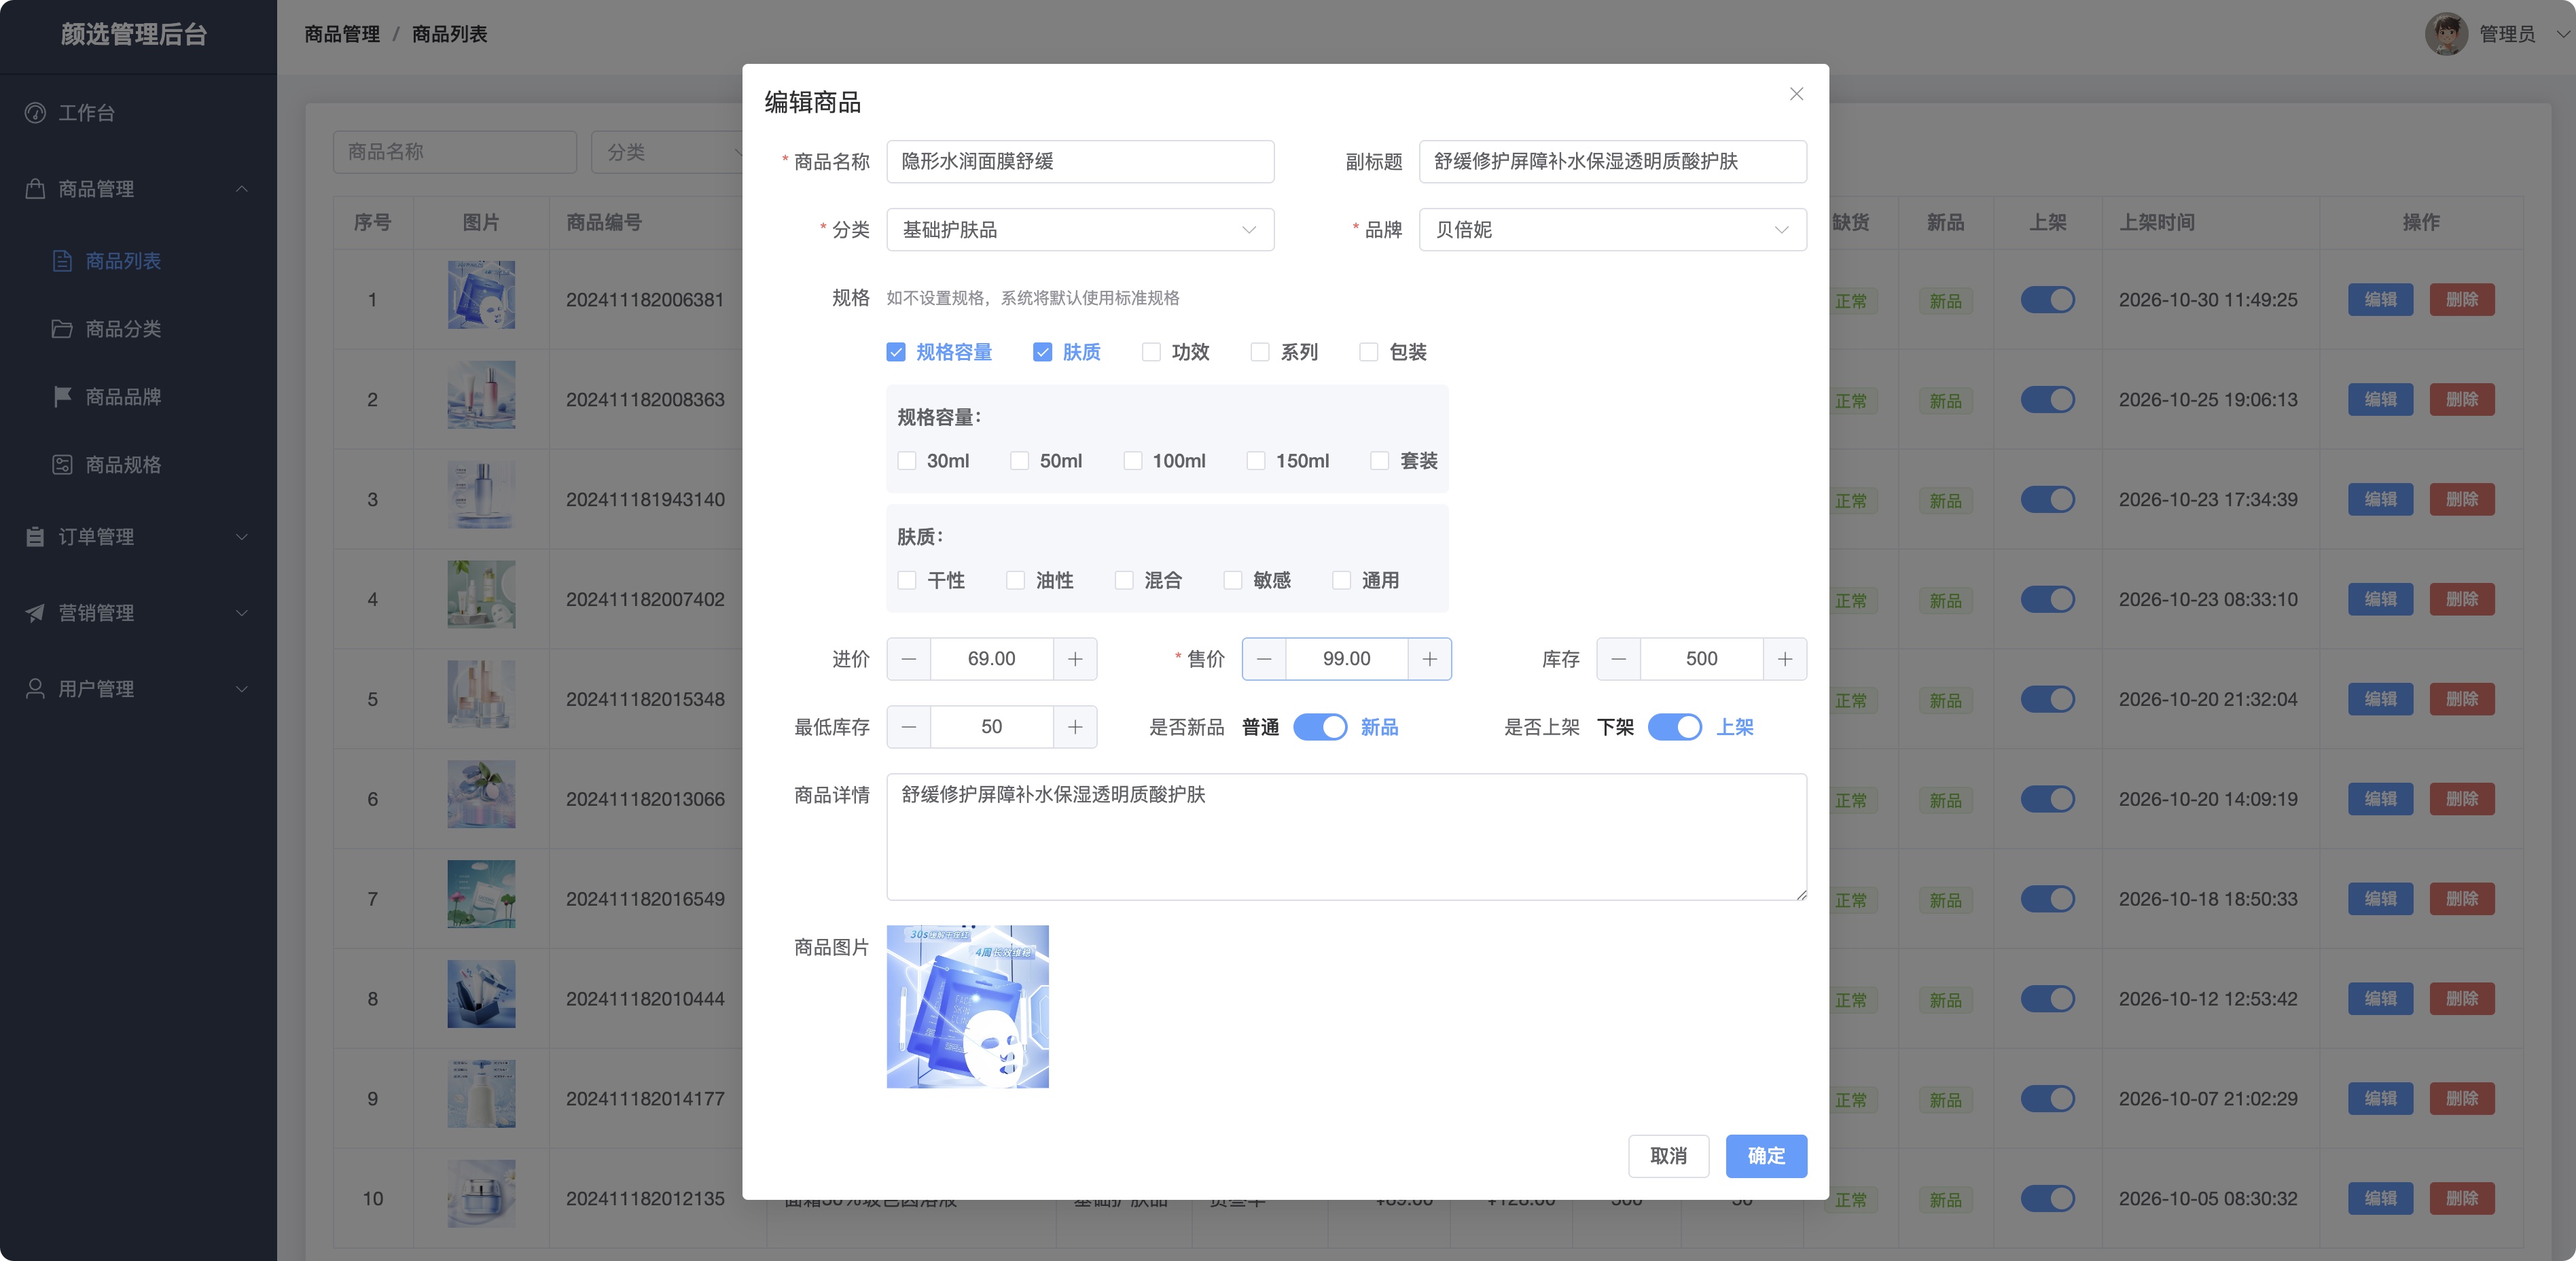Image resolution: width=2576 pixels, height=1261 pixels.
Task: Close the 编辑商品 dialog with X
Action: click(1796, 94)
